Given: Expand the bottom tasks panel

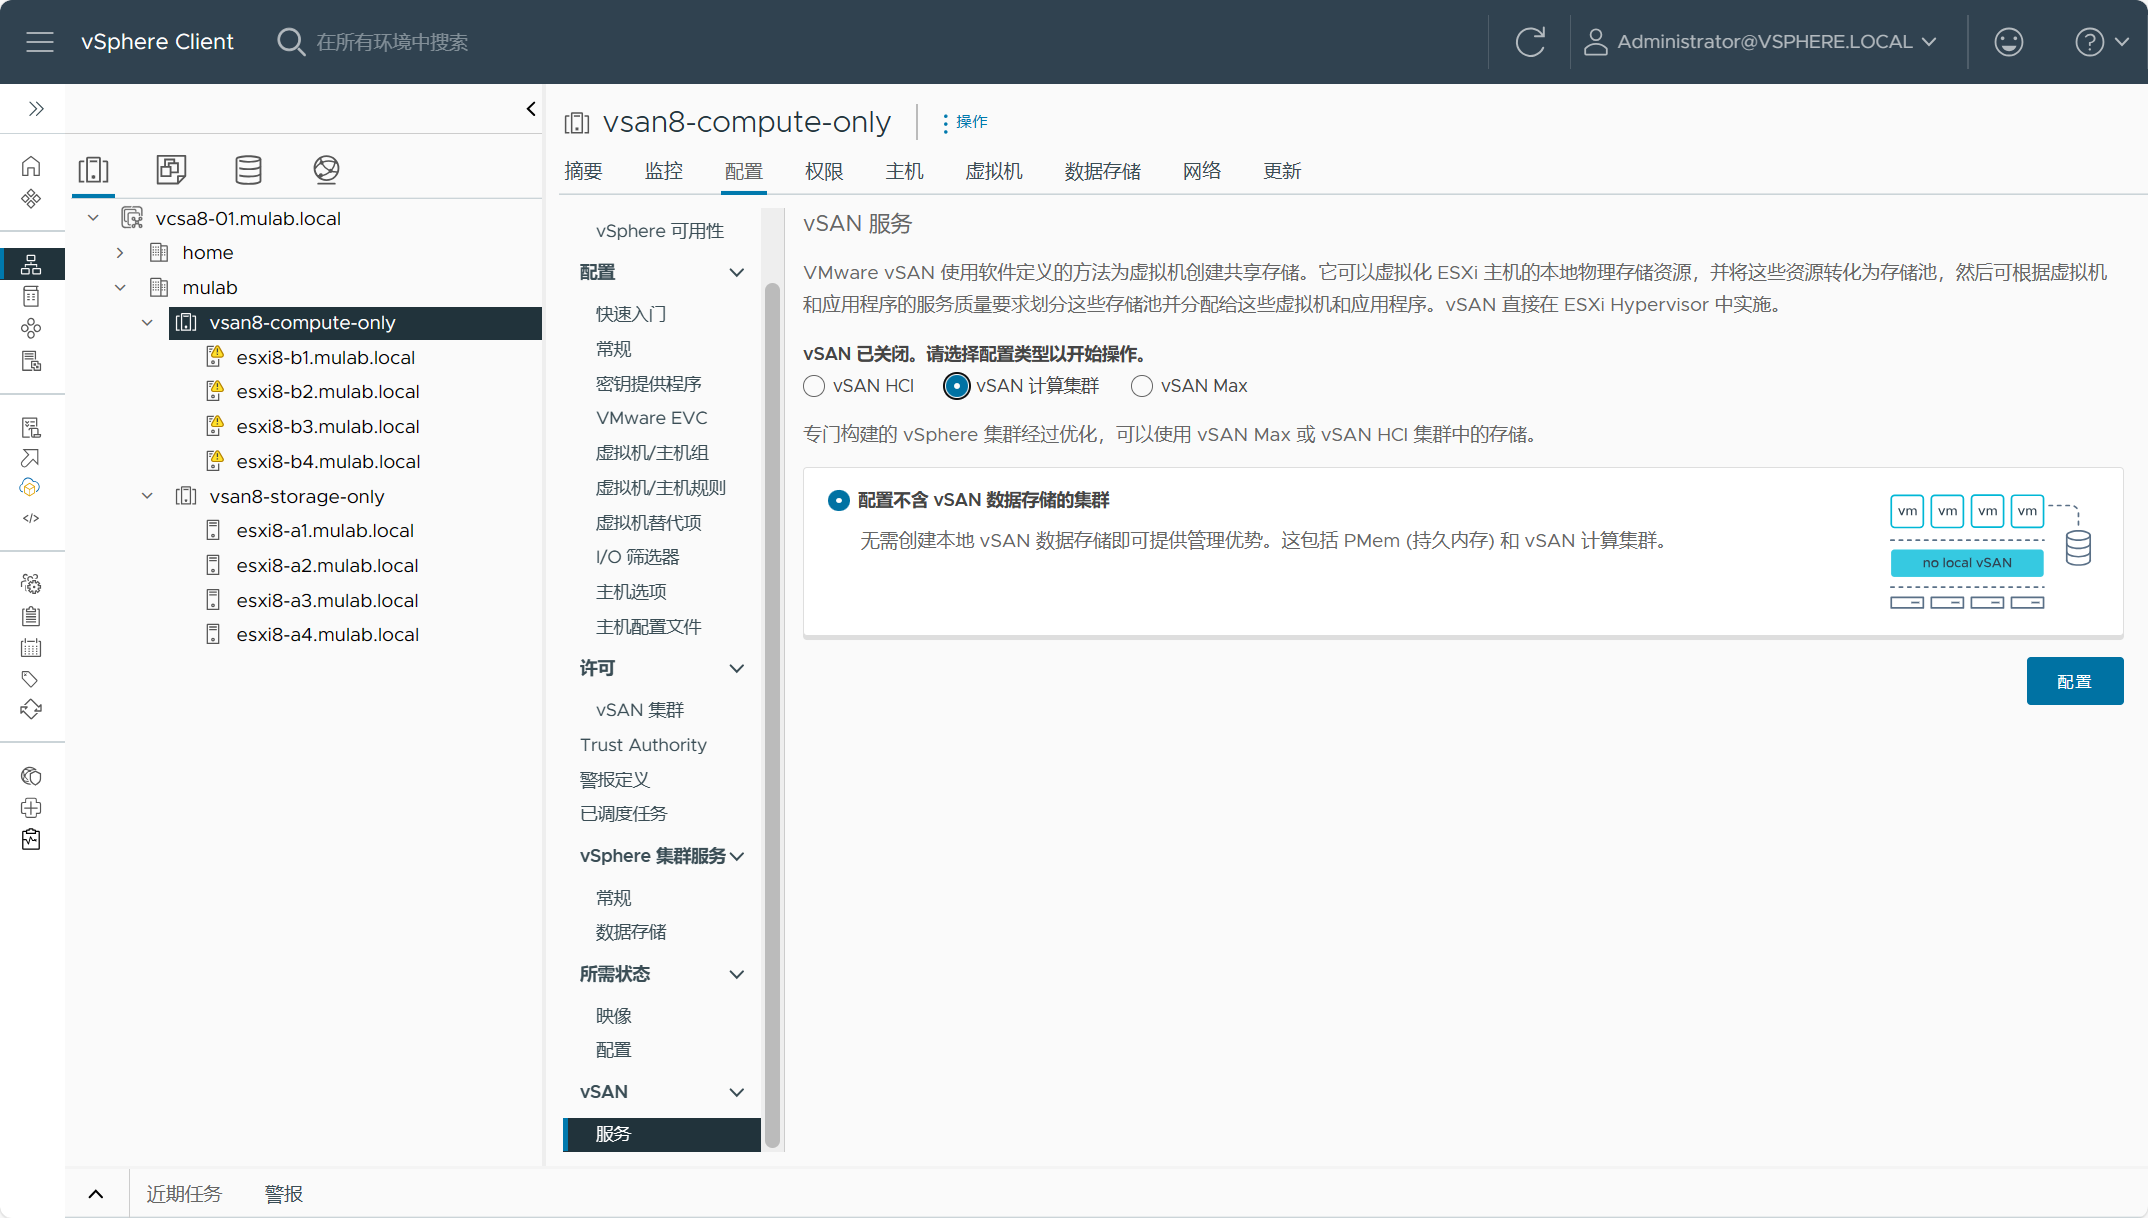Looking at the screenshot, I should pos(96,1194).
